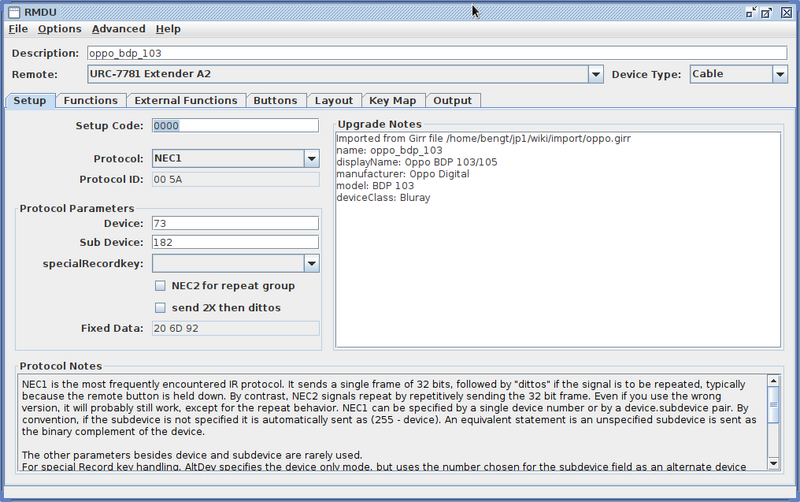Click the line 'manufacturer: Oppo Digital'

pos(403,174)
